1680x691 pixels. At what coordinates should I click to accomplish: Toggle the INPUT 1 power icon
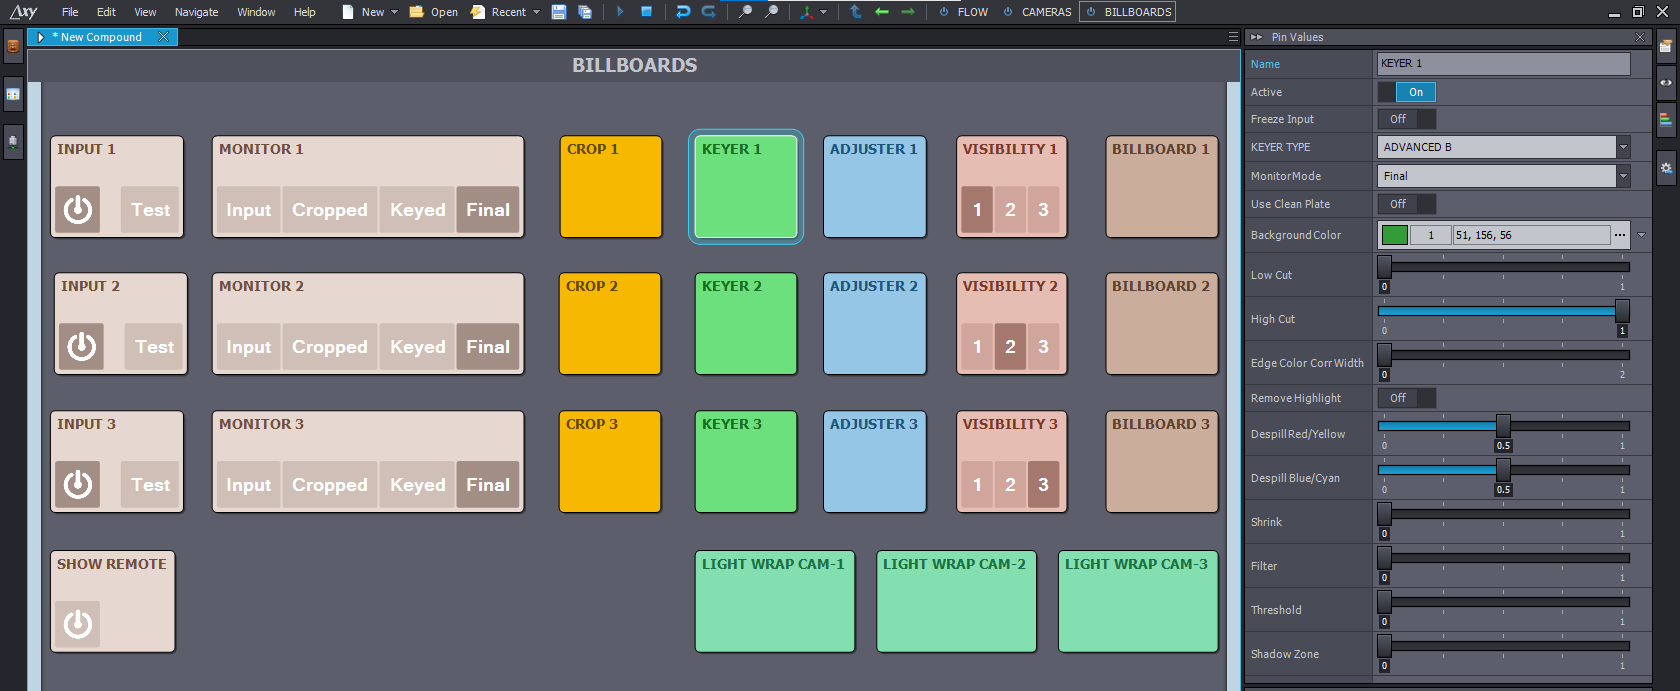click(x=78, y=210)
